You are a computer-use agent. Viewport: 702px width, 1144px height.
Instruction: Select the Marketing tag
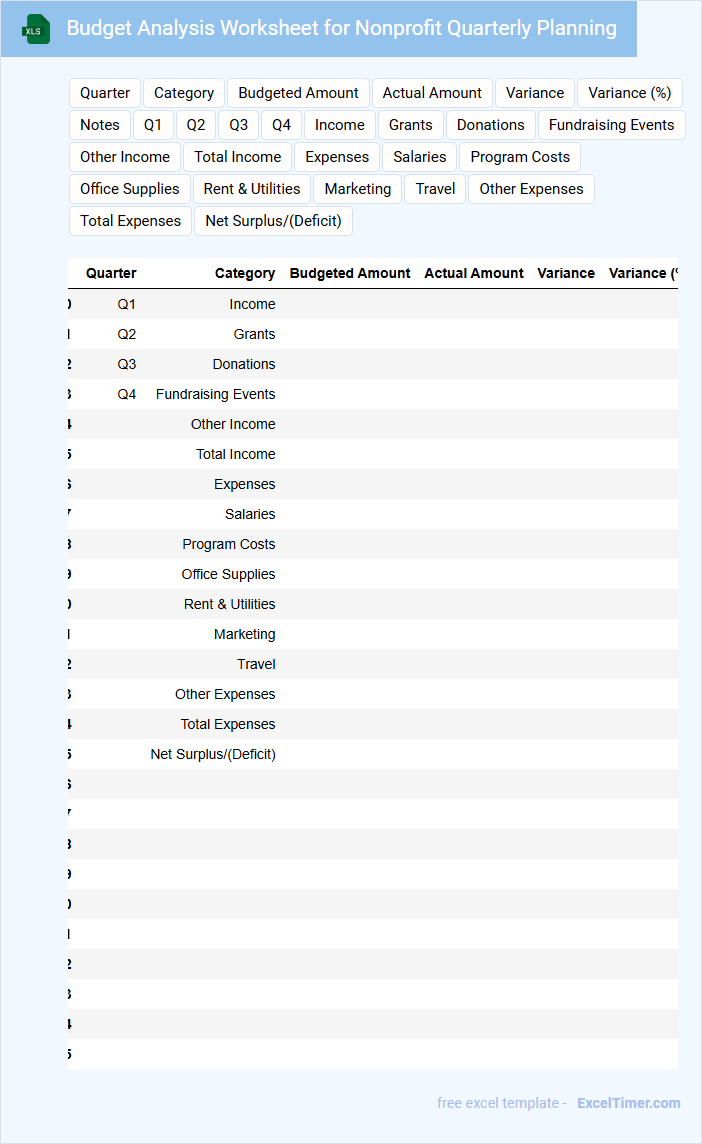click(x=358, y=189)
